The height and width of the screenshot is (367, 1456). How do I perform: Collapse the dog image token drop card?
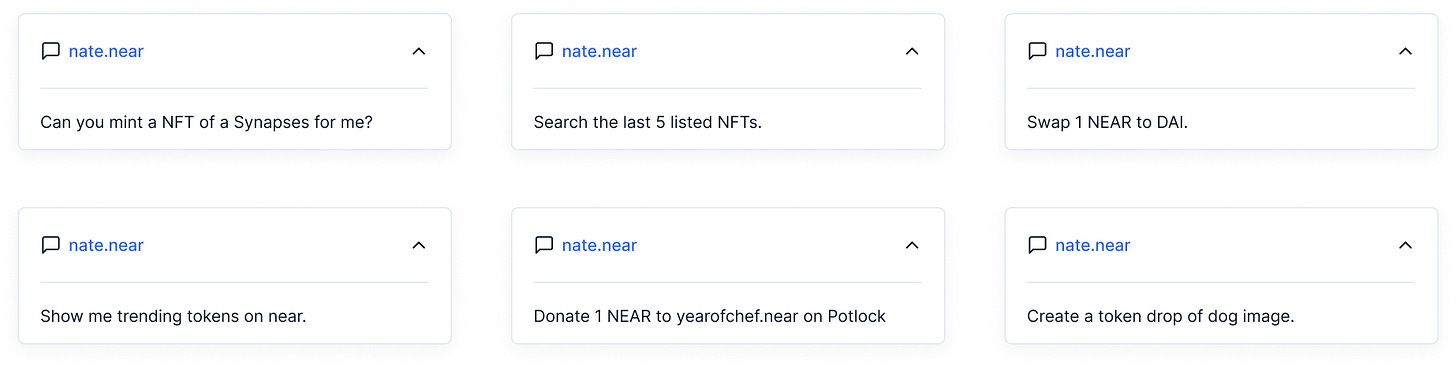1405,245
